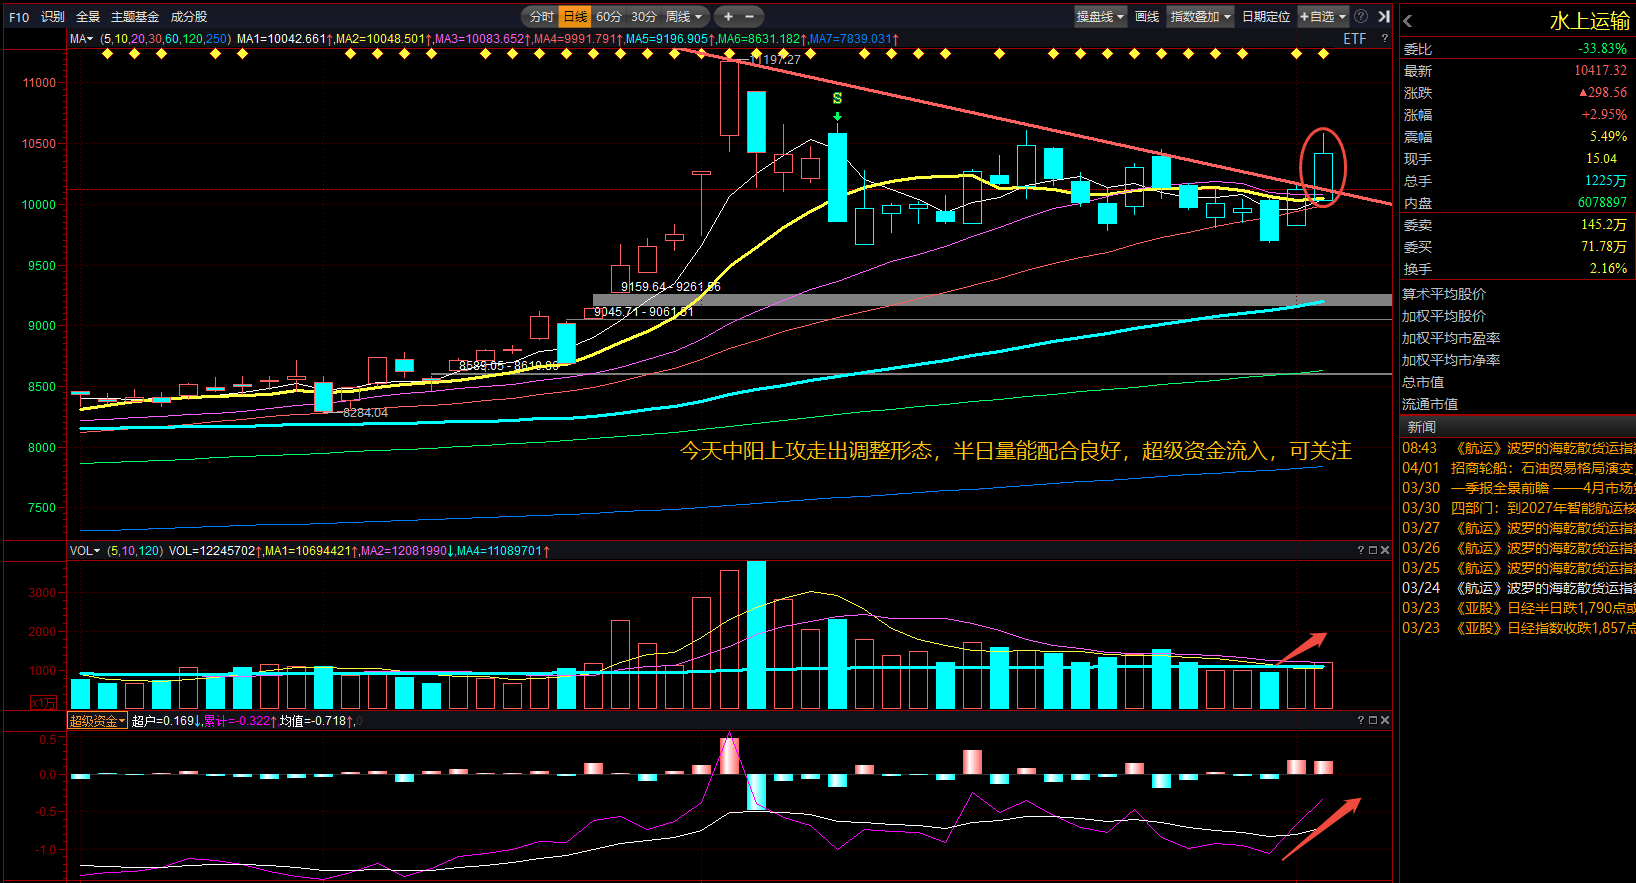Click the back arrow beside 水上运输
Screen dimensions: 1636x883
pyautogui.click(x=1408, y=21)
